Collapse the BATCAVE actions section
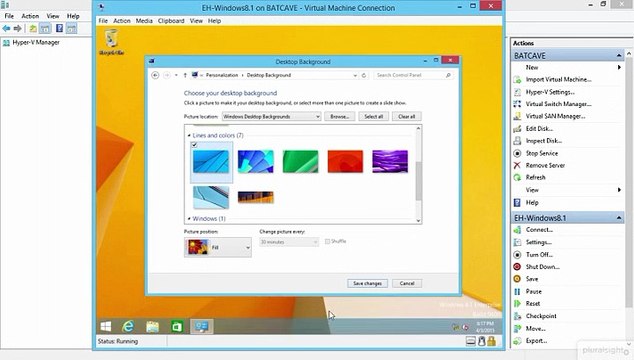This screenshot has width=634, height=360. coord(619,55)
